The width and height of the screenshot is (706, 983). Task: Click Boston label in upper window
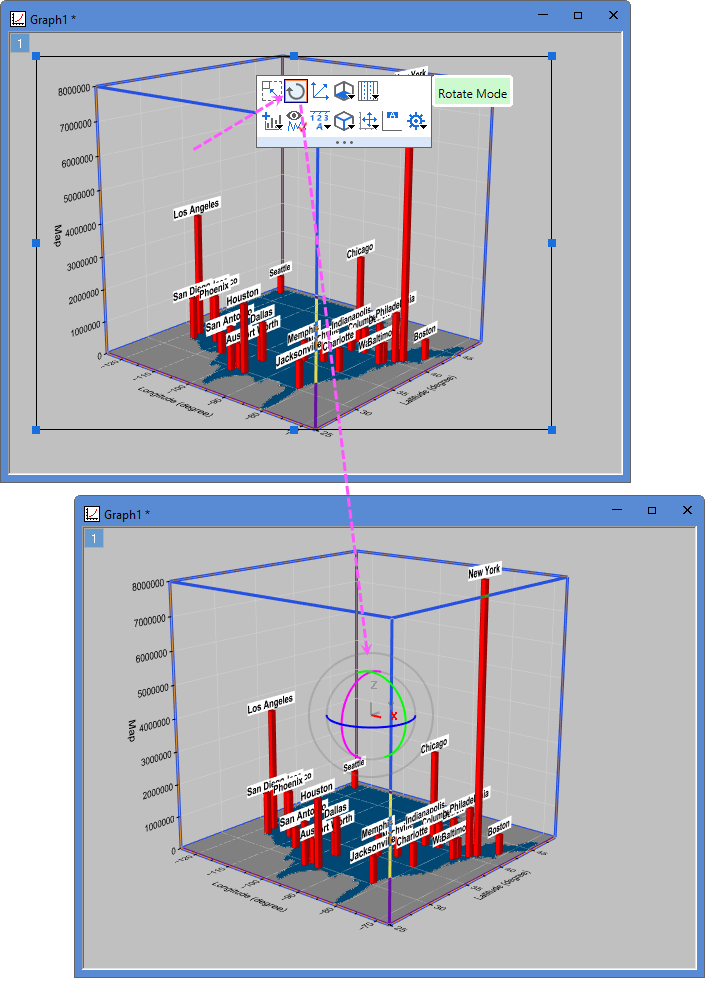(x=425, y=332)
